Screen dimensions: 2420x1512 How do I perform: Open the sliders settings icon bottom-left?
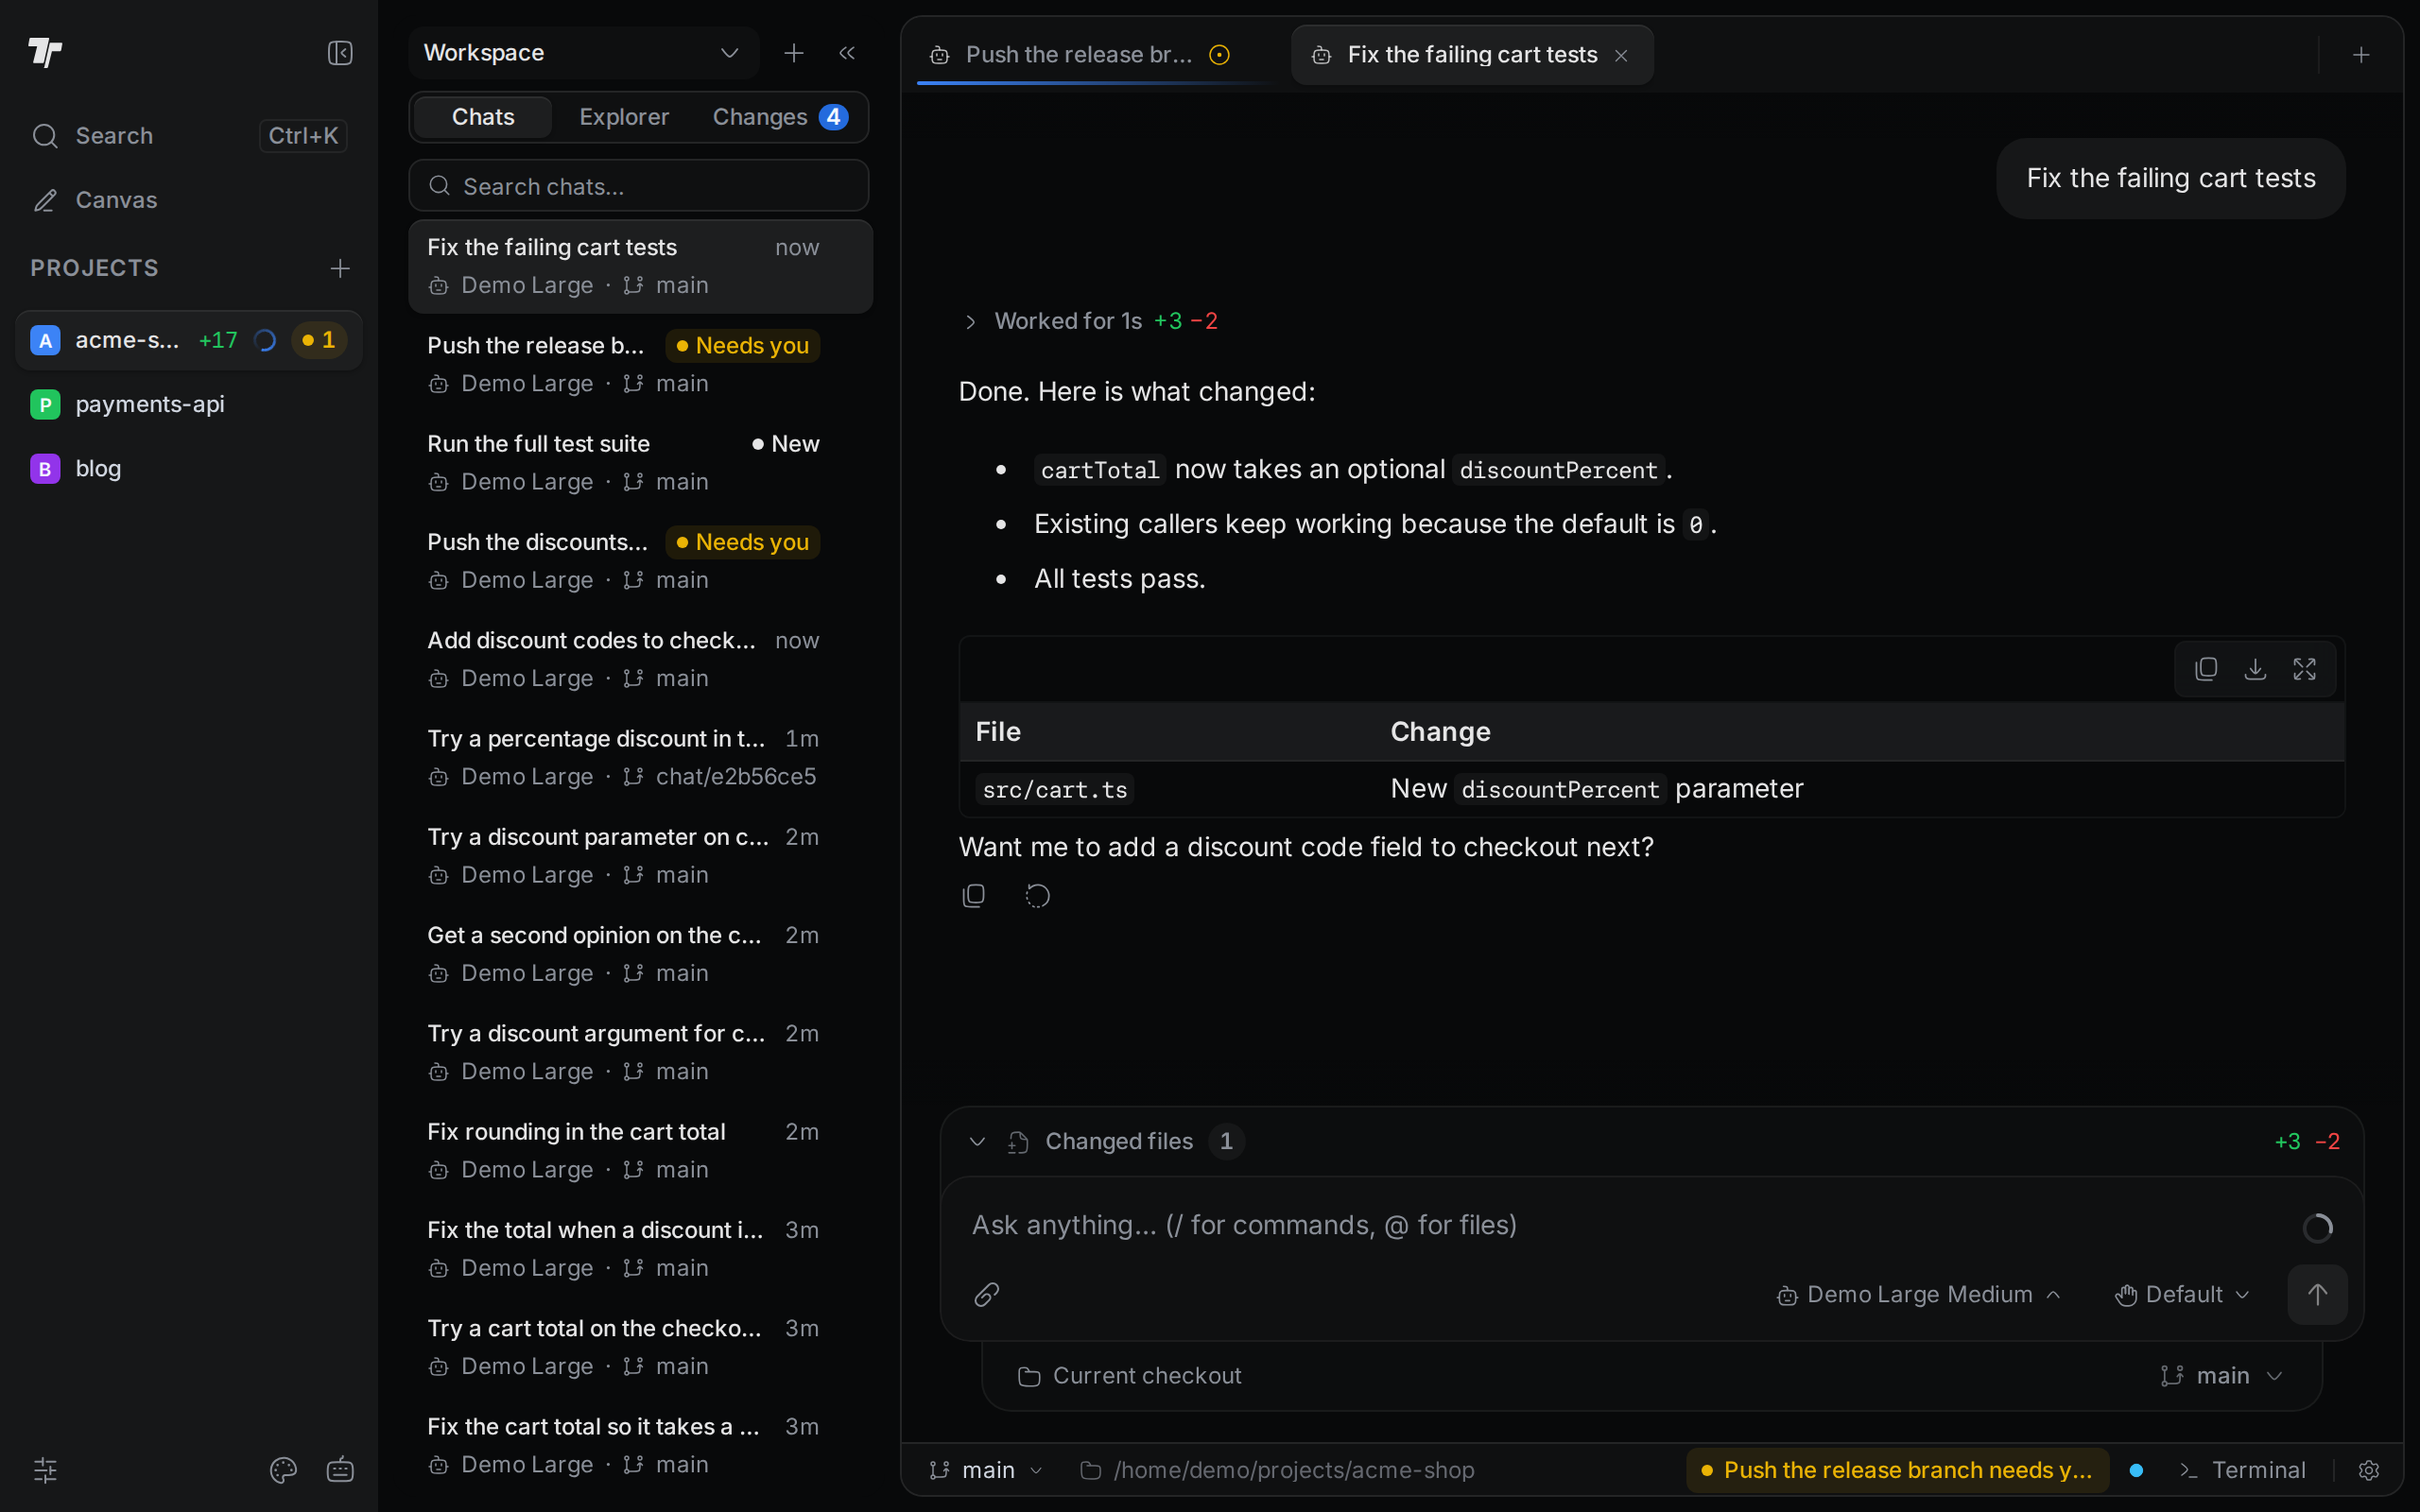click(x=45, y=1470)
